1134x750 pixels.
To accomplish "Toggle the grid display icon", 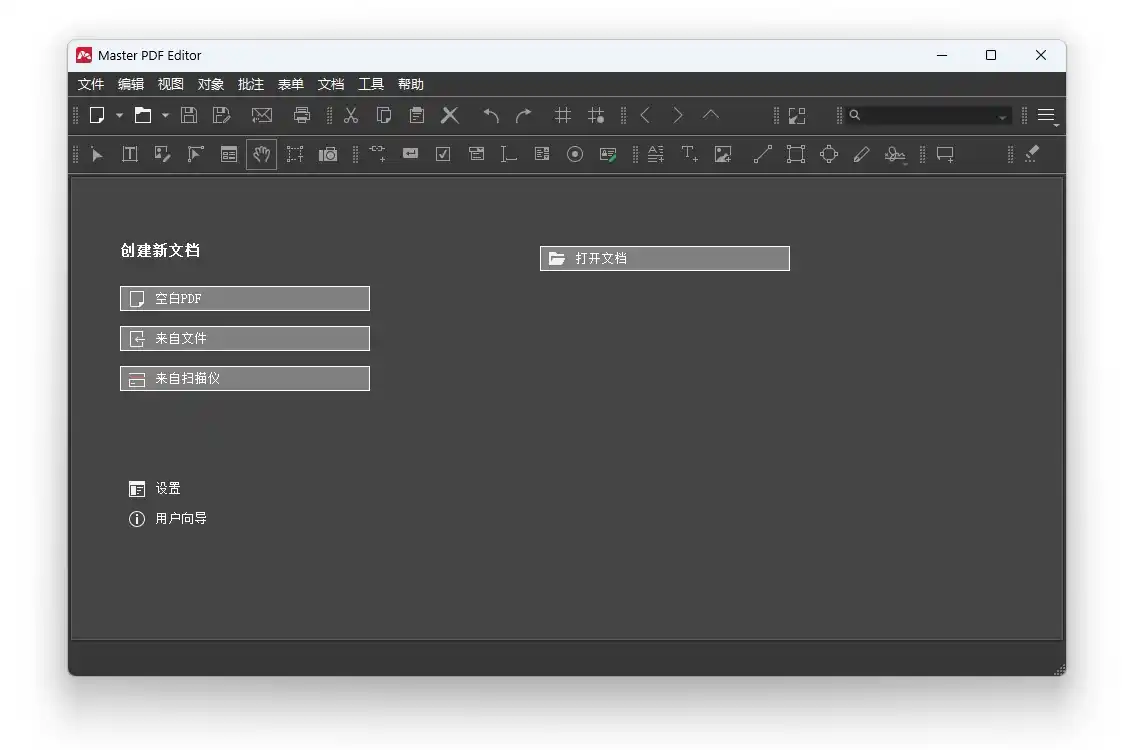I will coord(563,115).
